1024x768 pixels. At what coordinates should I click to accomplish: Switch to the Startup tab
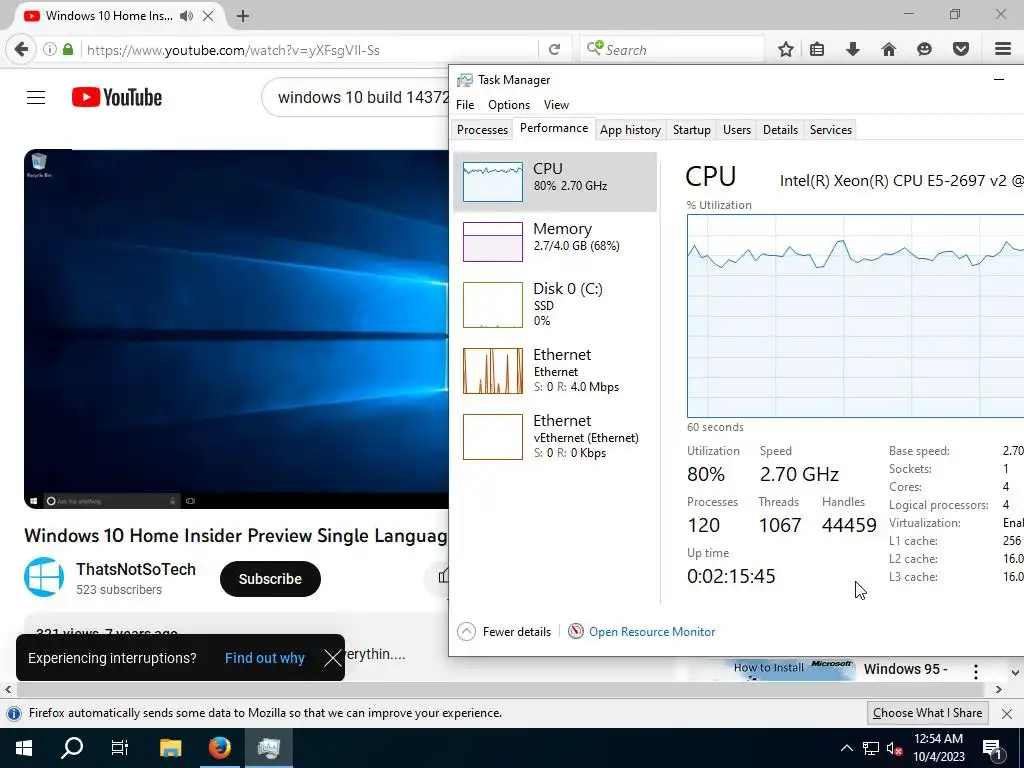(x=692, y=129)
